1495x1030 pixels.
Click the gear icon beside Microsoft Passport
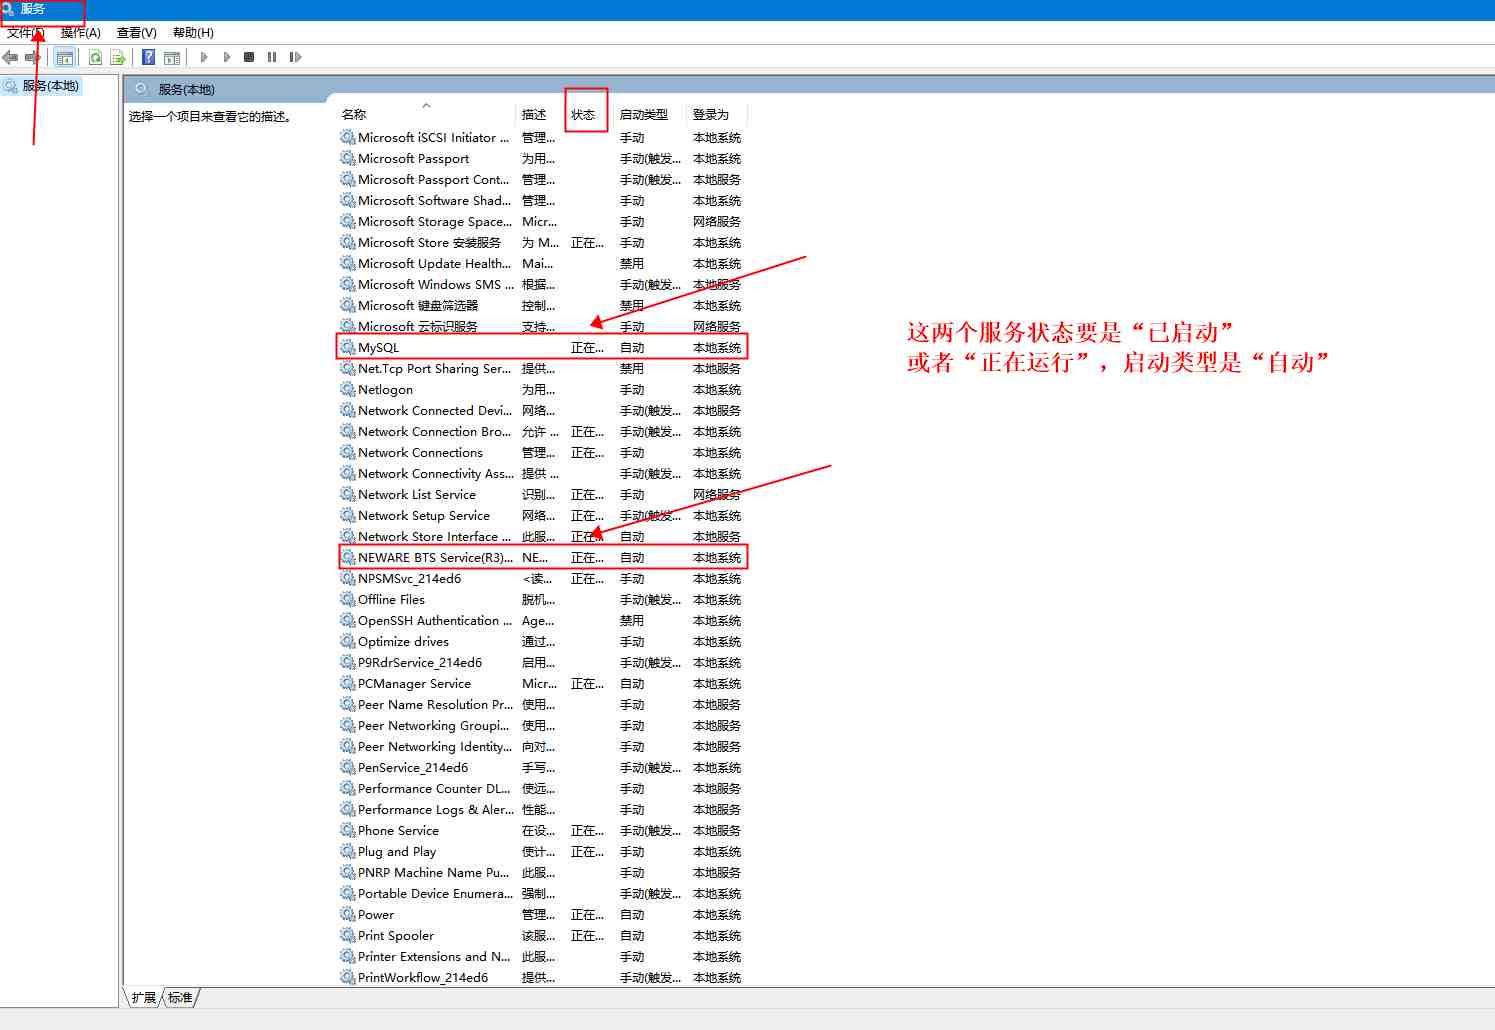(x=348, y=158)
